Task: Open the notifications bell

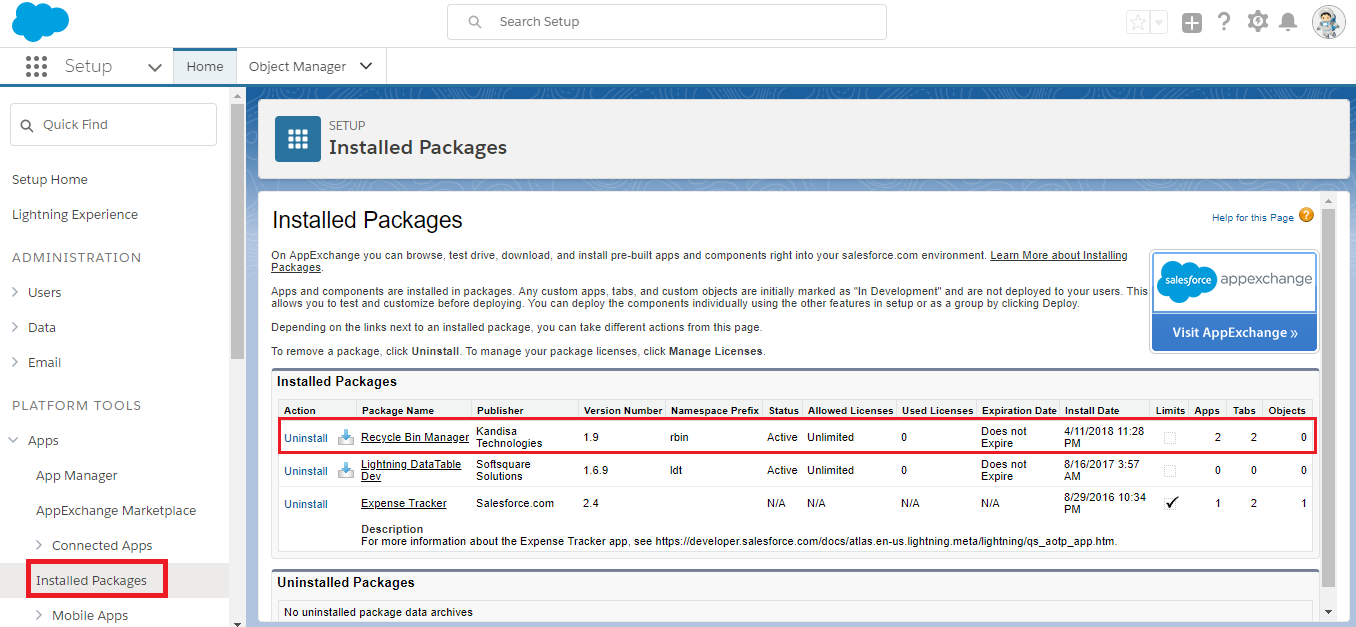Action: point(1288,22)
